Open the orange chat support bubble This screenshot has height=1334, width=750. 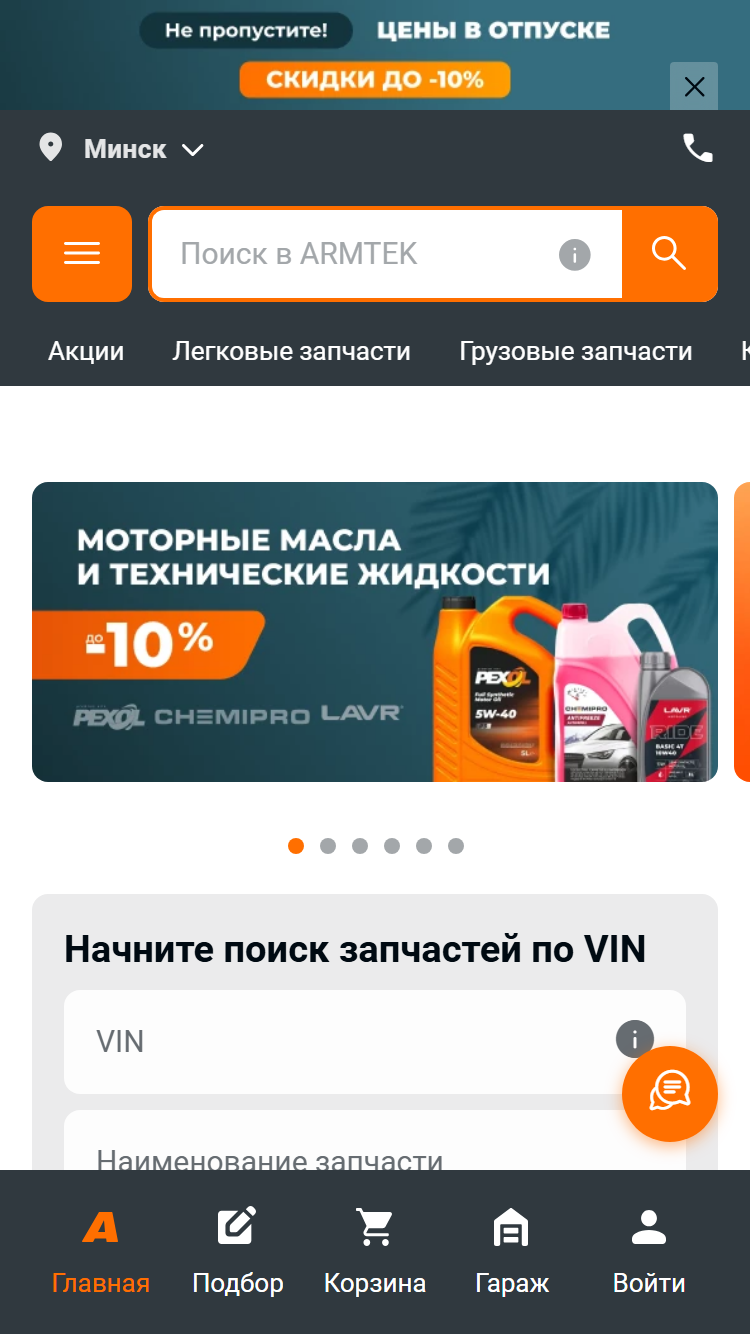670,1094
